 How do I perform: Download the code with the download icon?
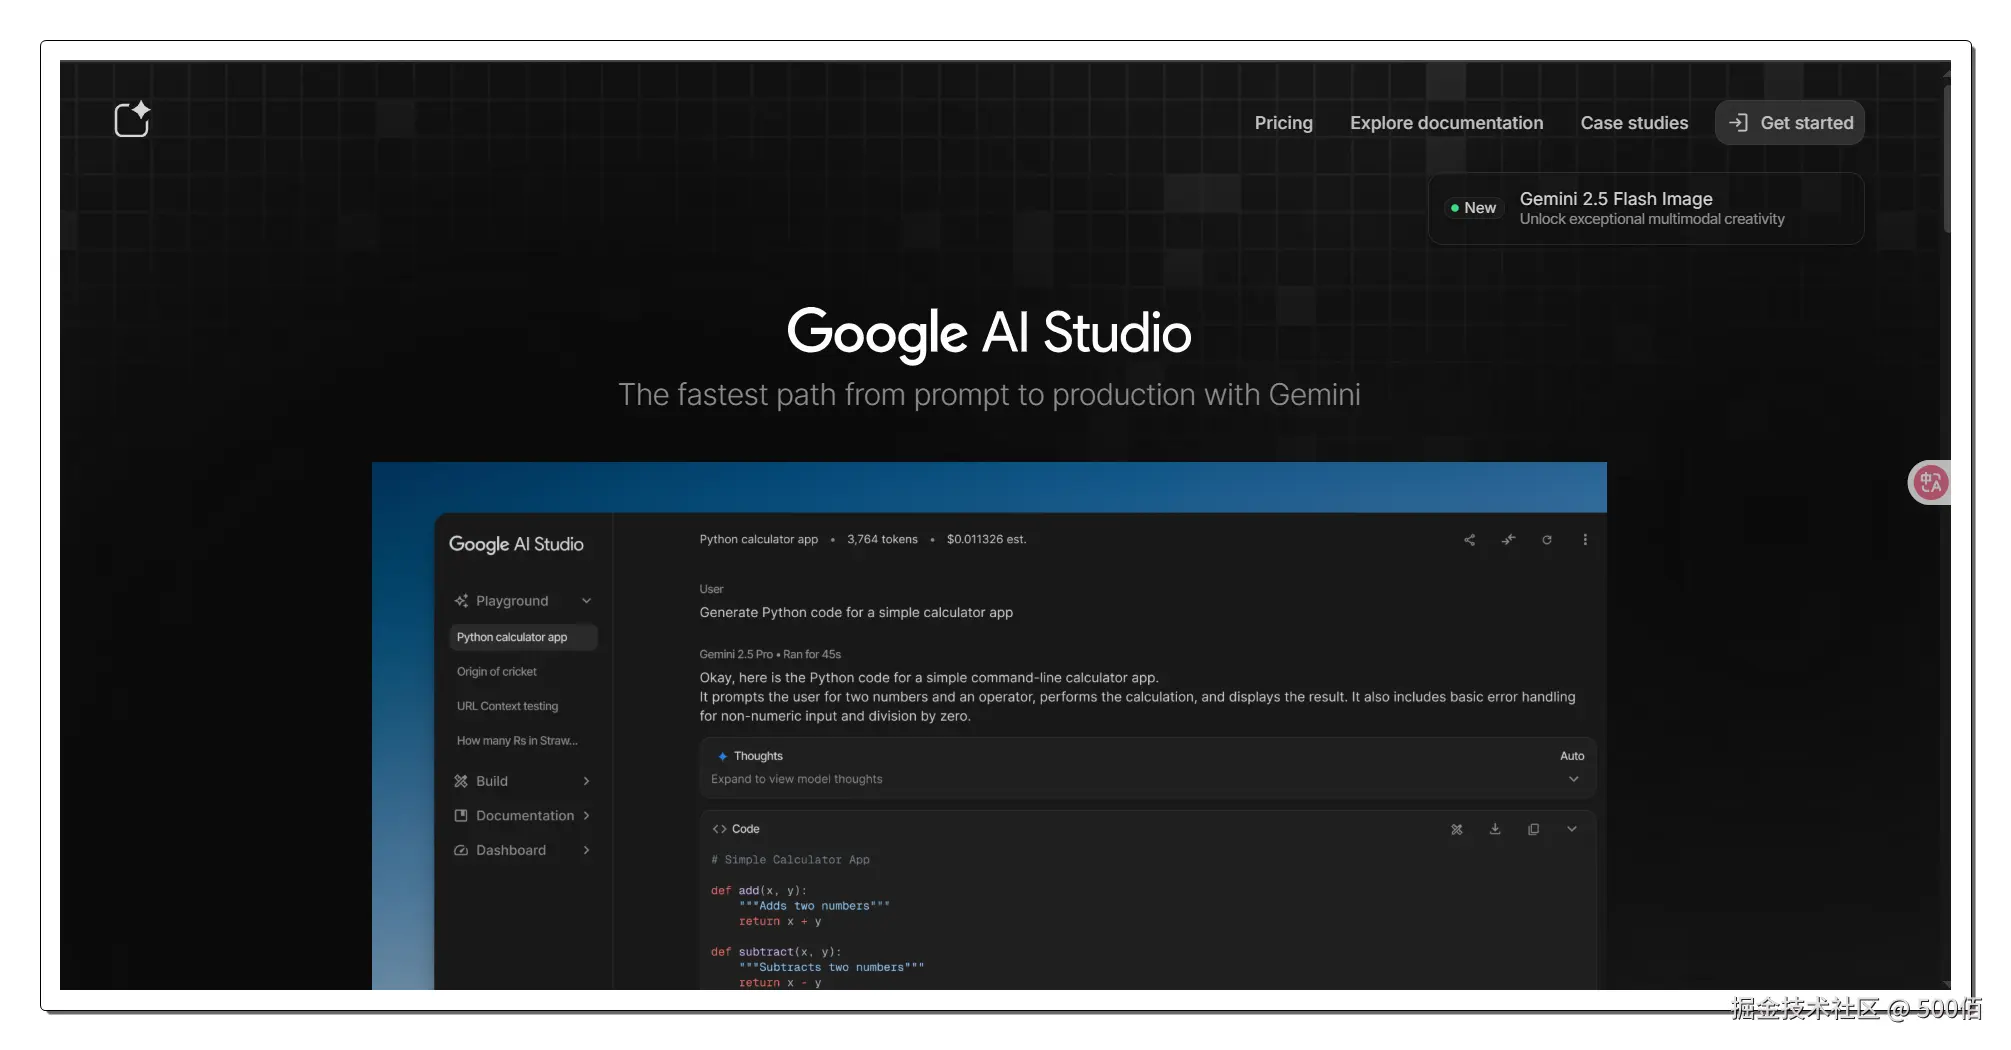1495,829
